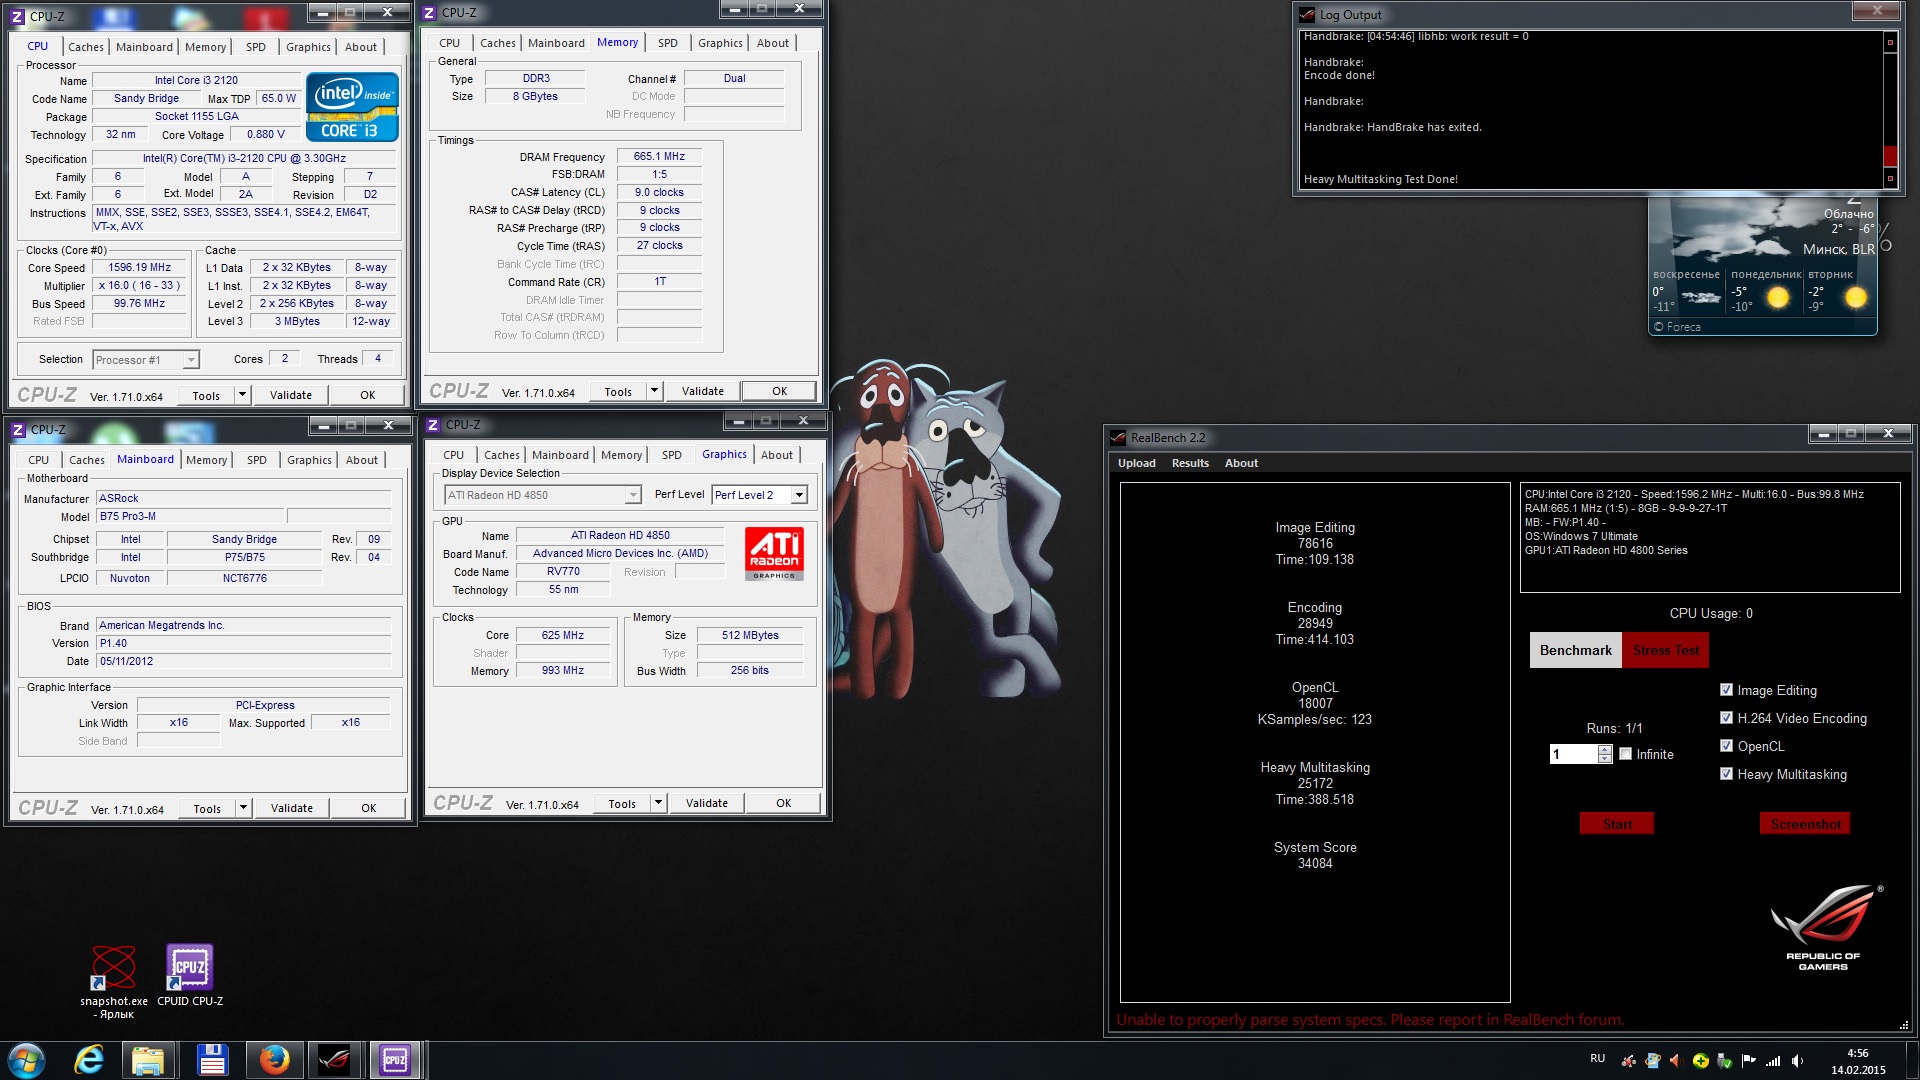Uncheck H.264 Video Encoding checkbox
The image size is (1920, 1080).
(1726, 718)
